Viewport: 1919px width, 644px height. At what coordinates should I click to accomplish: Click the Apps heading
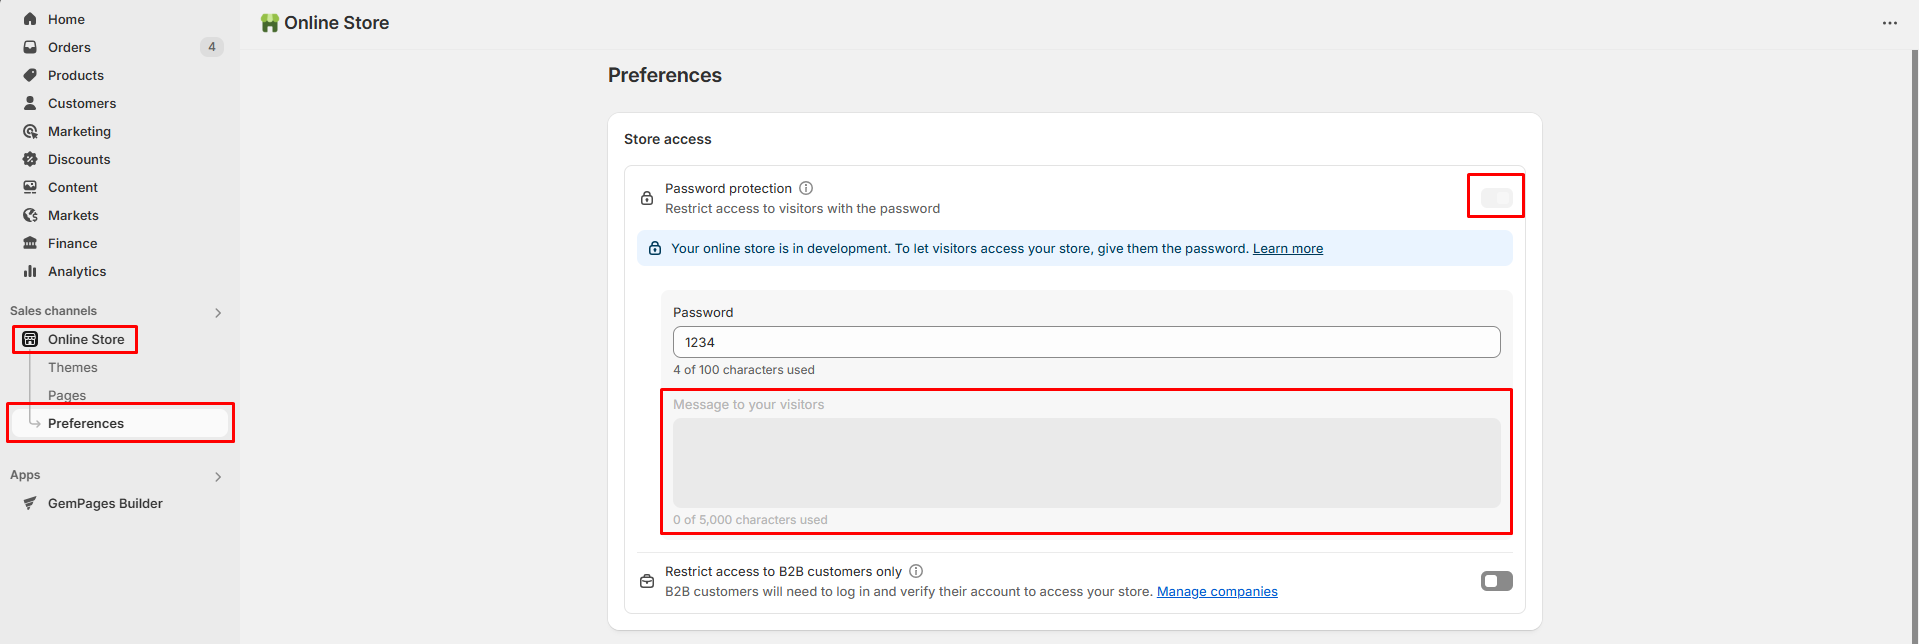click(x=25, y=475)
